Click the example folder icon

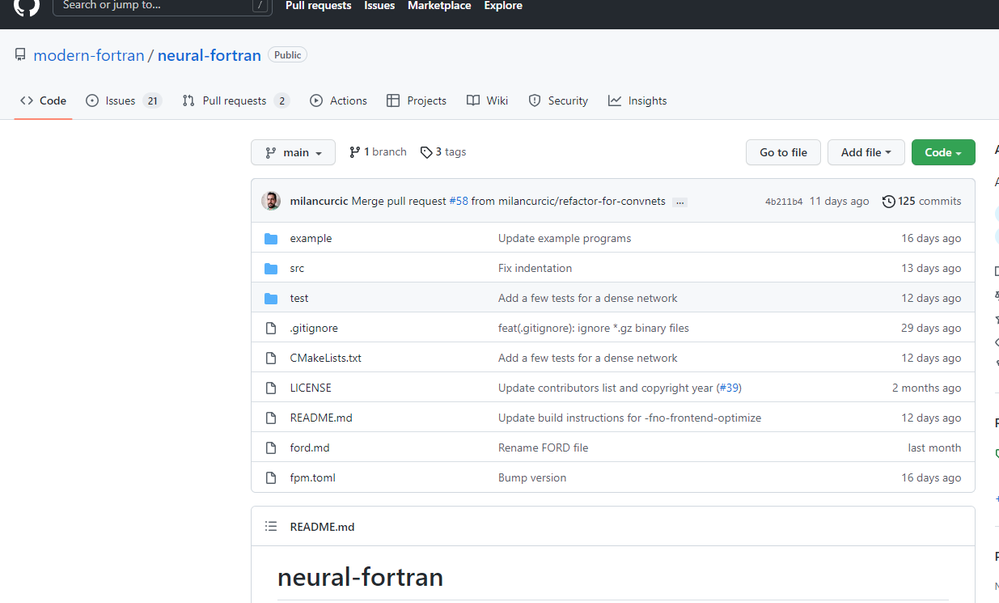pyautogui.click(x=271, y=238)
